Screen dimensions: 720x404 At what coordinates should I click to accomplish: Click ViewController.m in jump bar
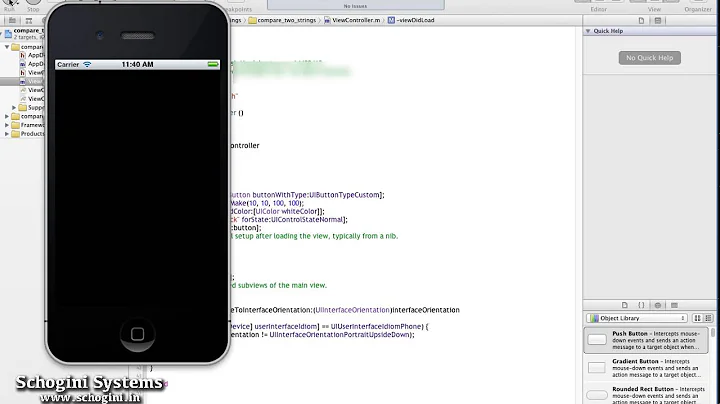pos(352,20)
